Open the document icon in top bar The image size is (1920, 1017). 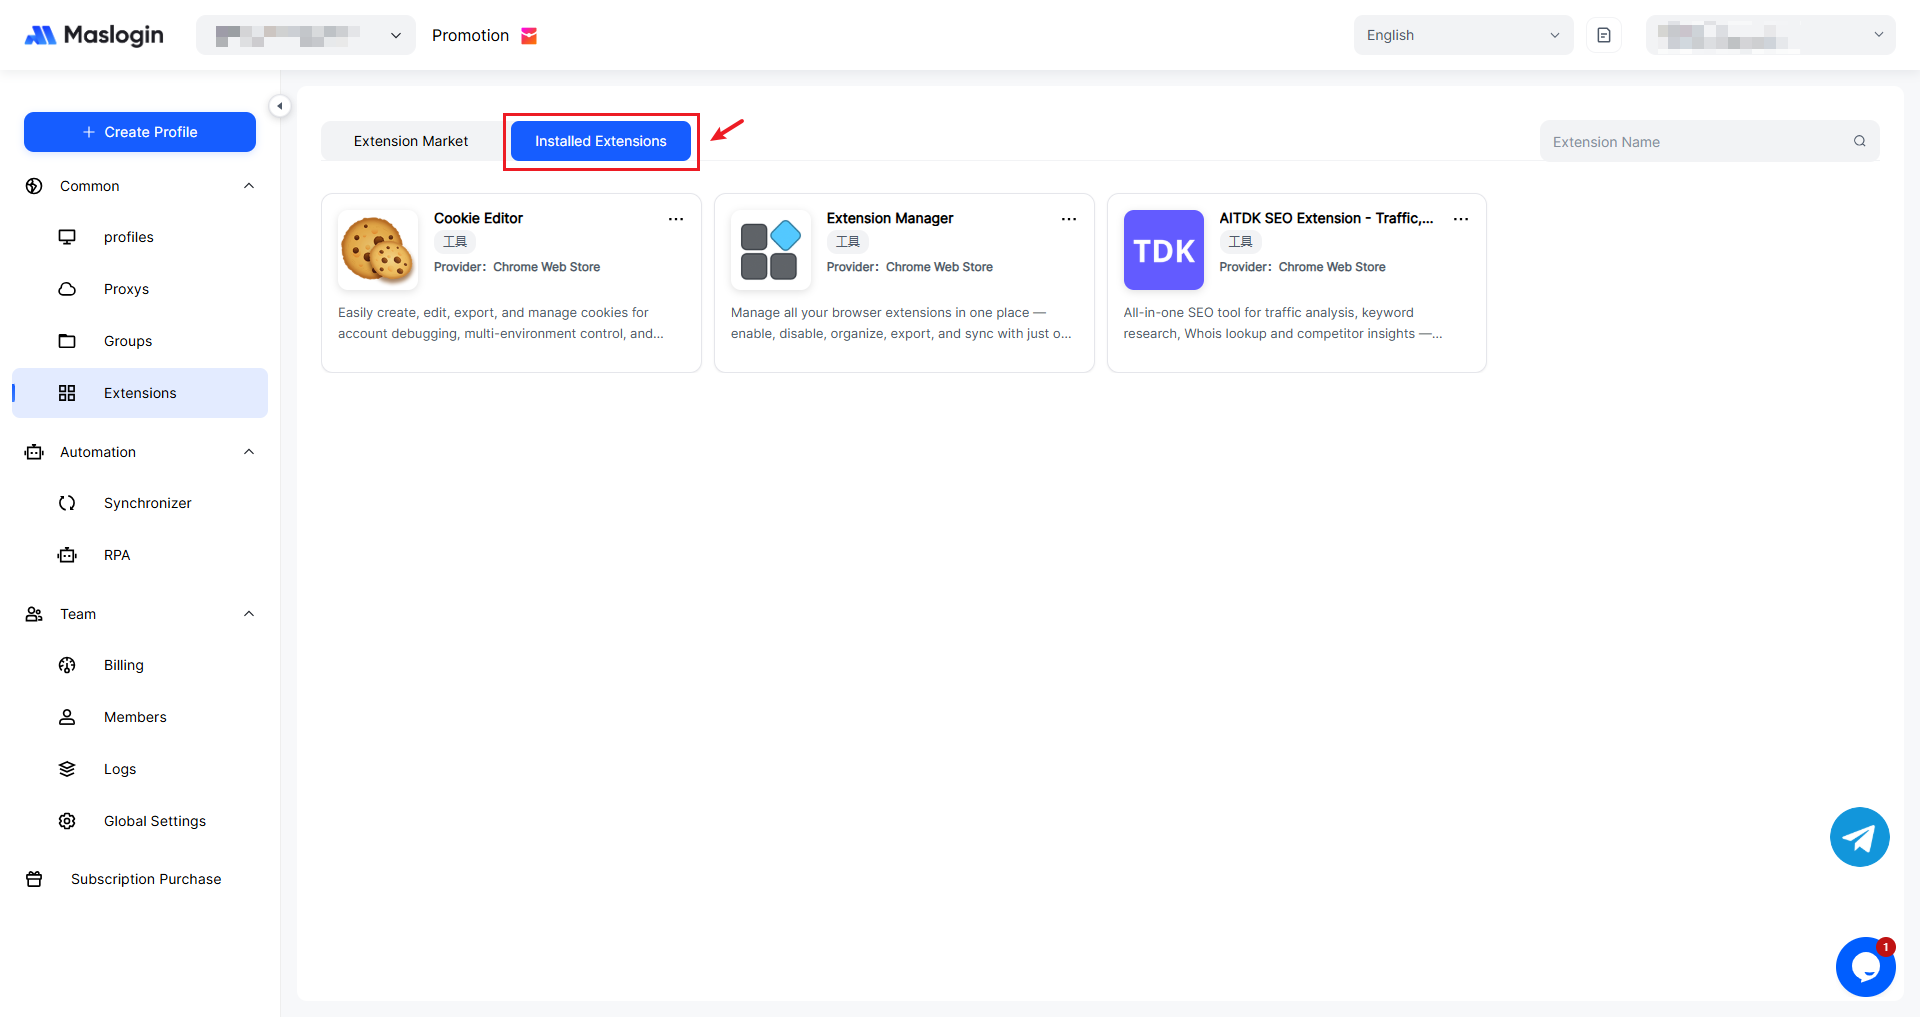1604,35
